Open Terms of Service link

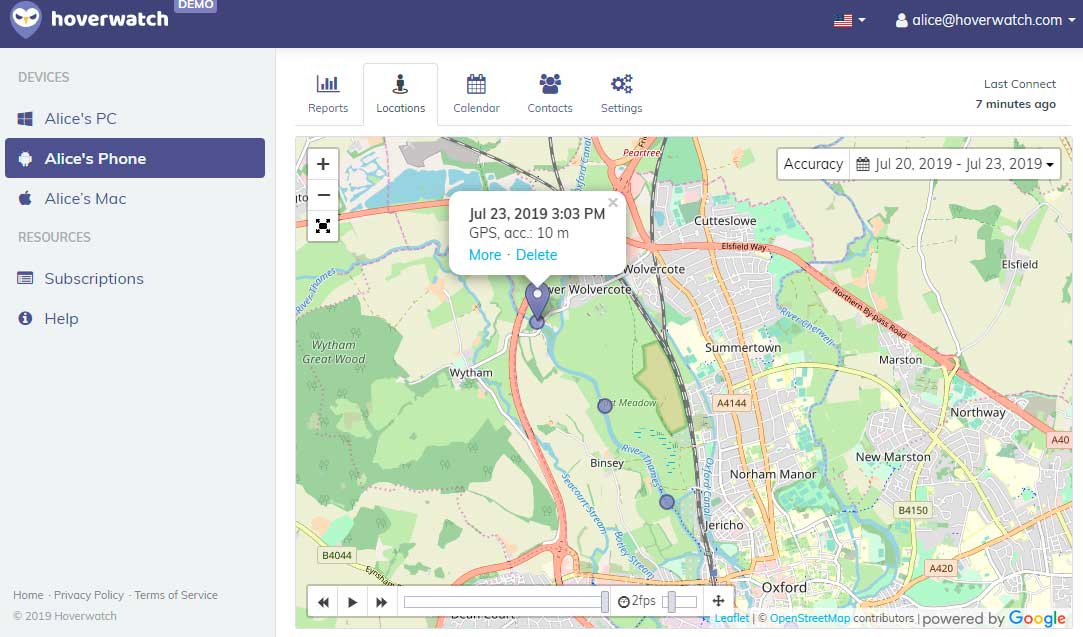[175, 595]
